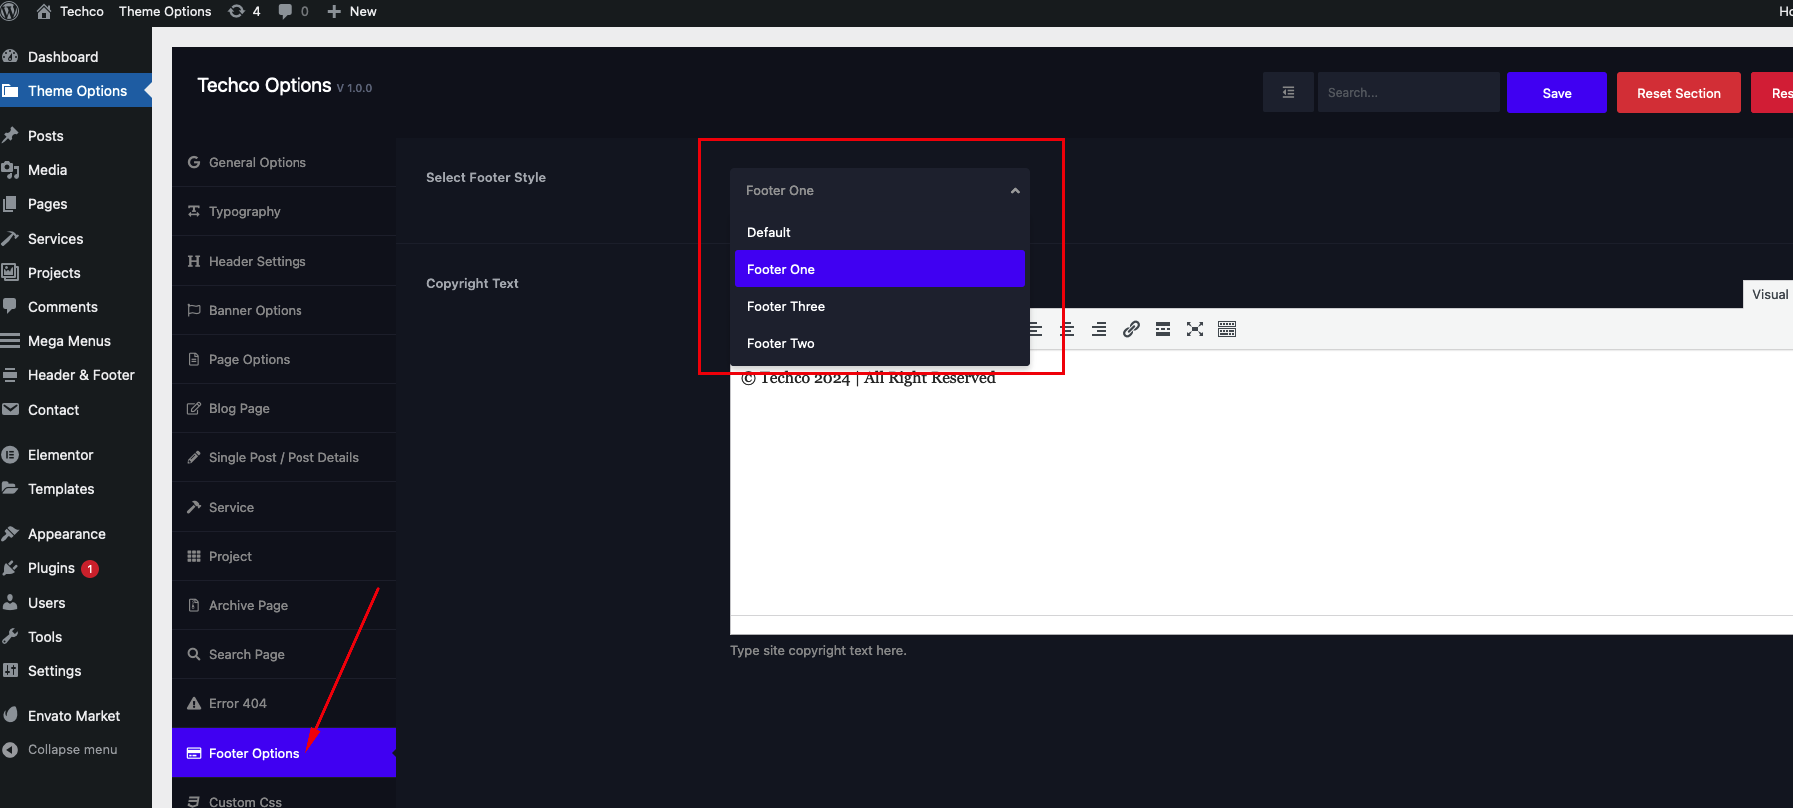Open Header Settings in theme options menu

[257, 261]
